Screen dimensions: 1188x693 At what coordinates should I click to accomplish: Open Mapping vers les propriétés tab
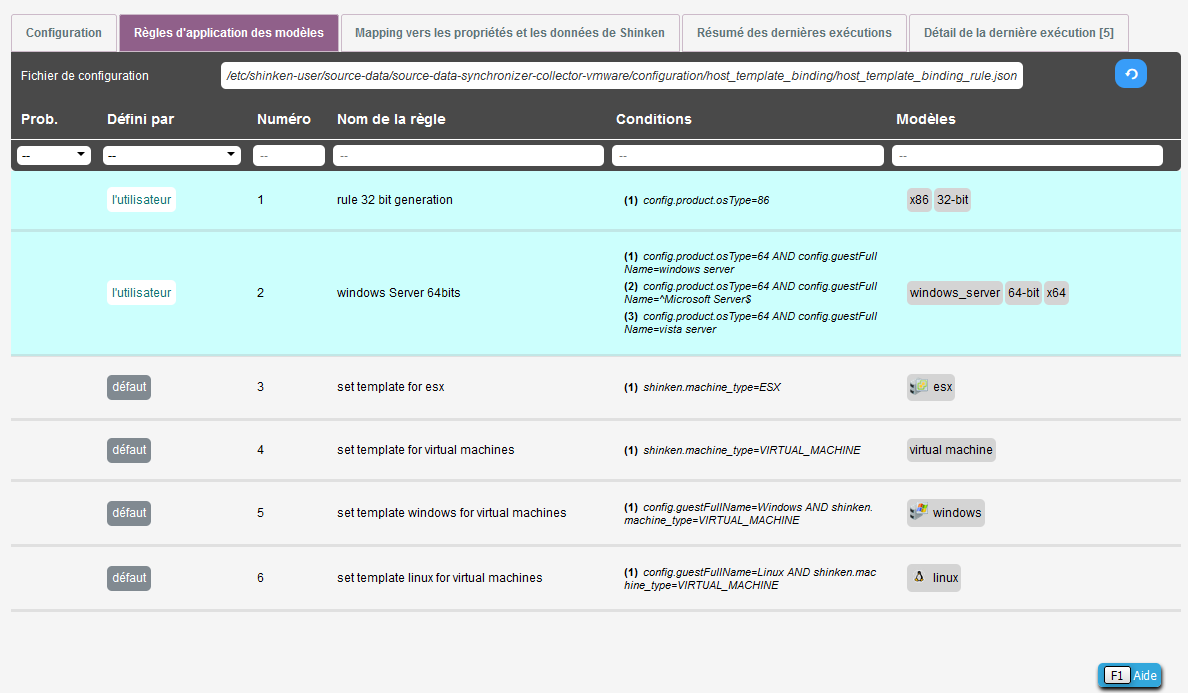[509, 33]
